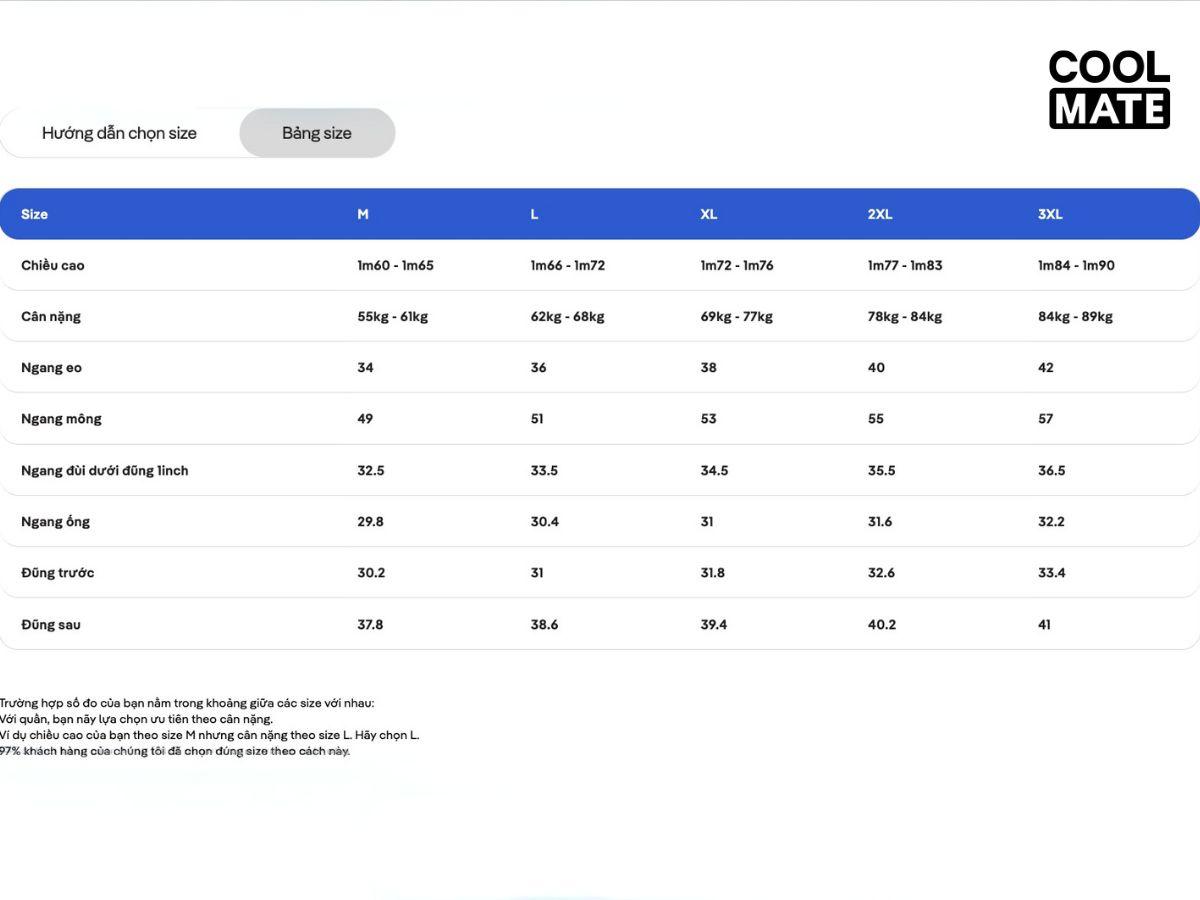Select the 'Cân nặng' row label
This screenshot has height=900, width=1200.
coord(51,316)
